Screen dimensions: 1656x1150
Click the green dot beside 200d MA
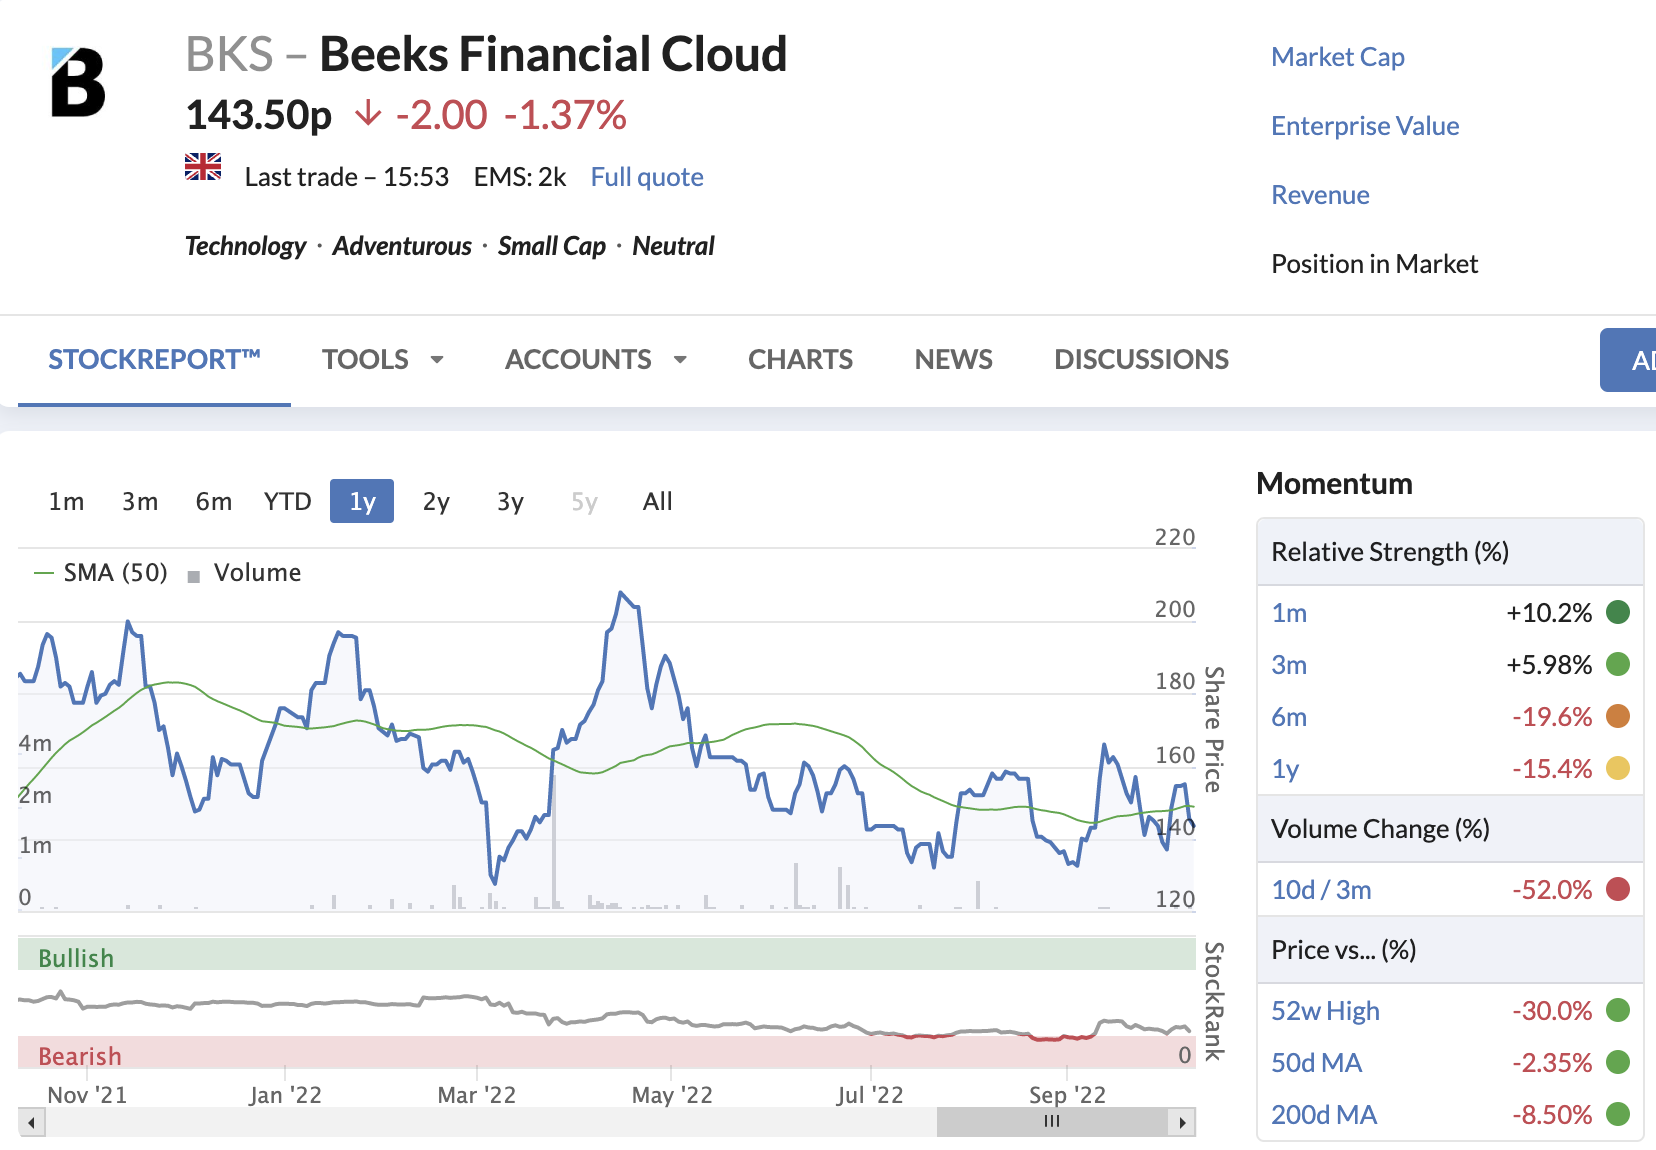point(1617,1114)
